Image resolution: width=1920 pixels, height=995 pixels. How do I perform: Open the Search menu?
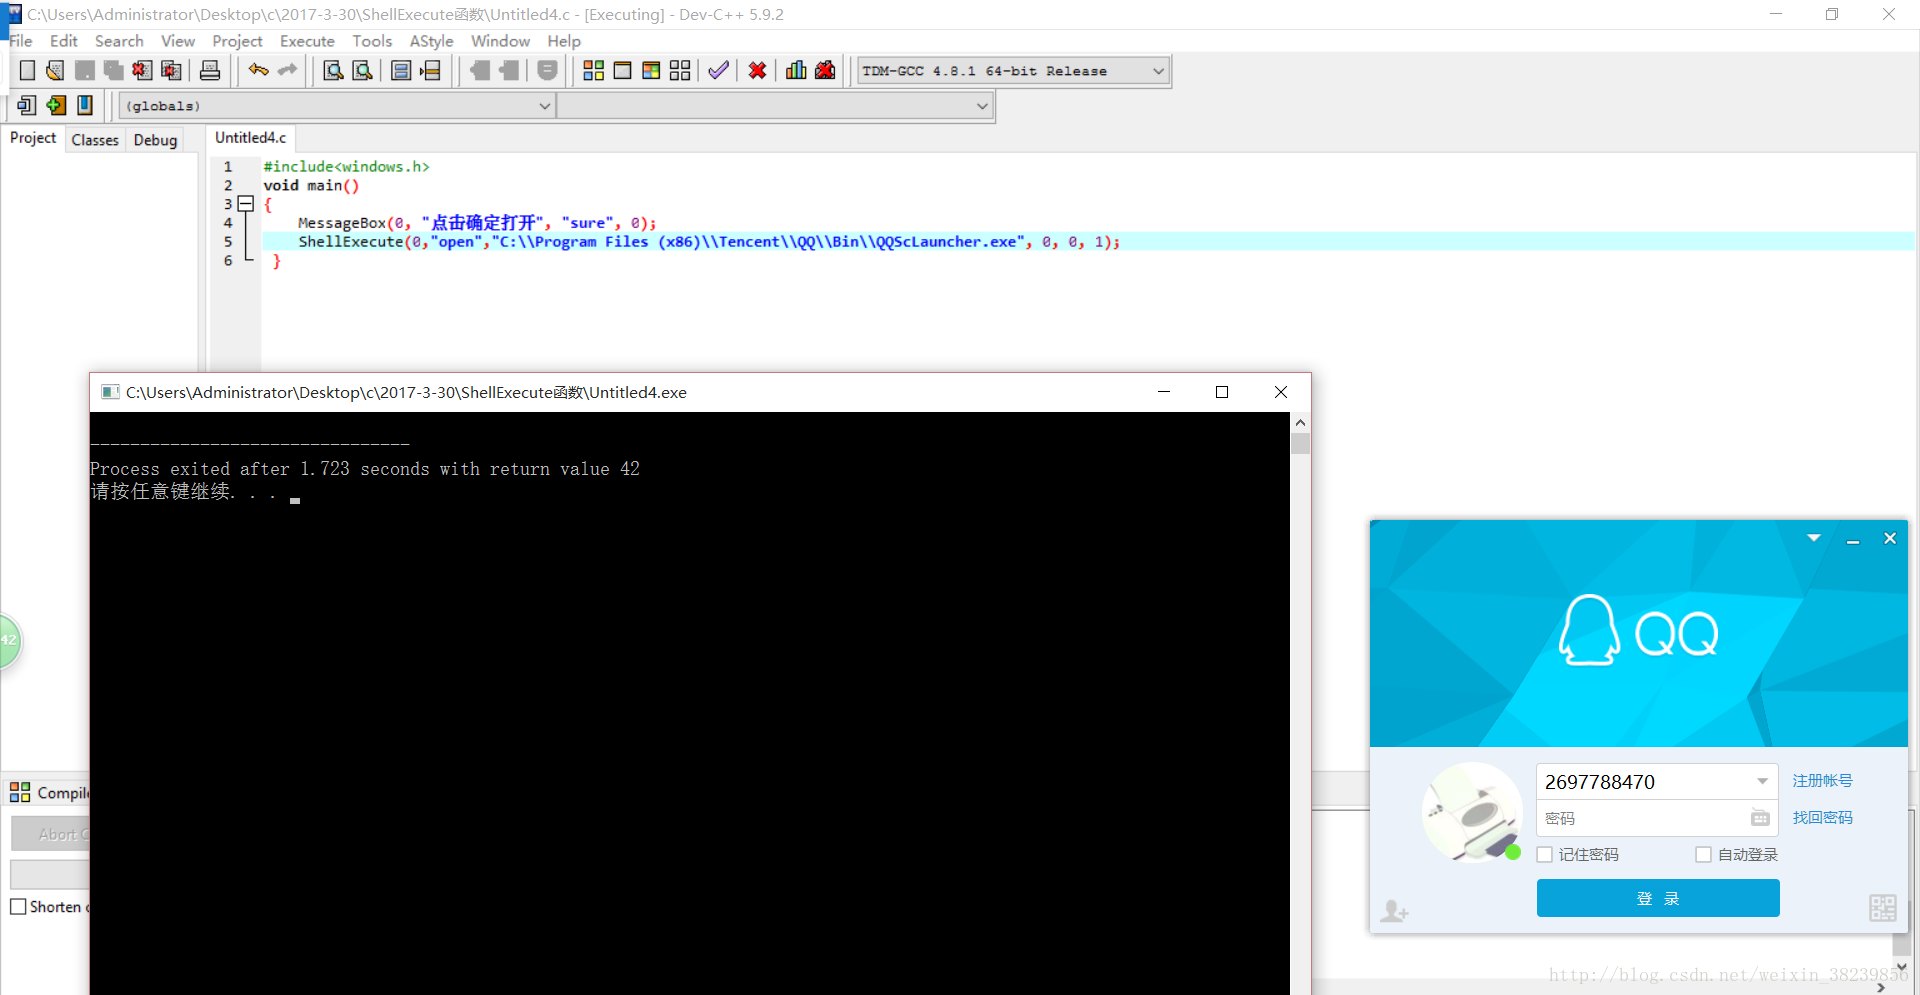tap(119, 41)
